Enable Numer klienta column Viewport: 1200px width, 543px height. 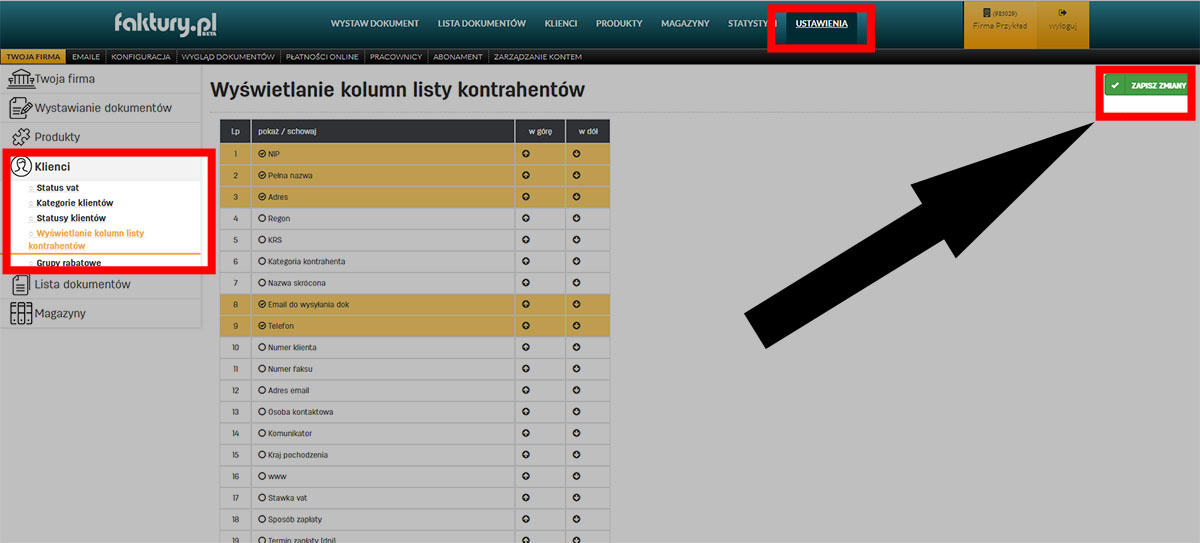(x=262, y=347)
